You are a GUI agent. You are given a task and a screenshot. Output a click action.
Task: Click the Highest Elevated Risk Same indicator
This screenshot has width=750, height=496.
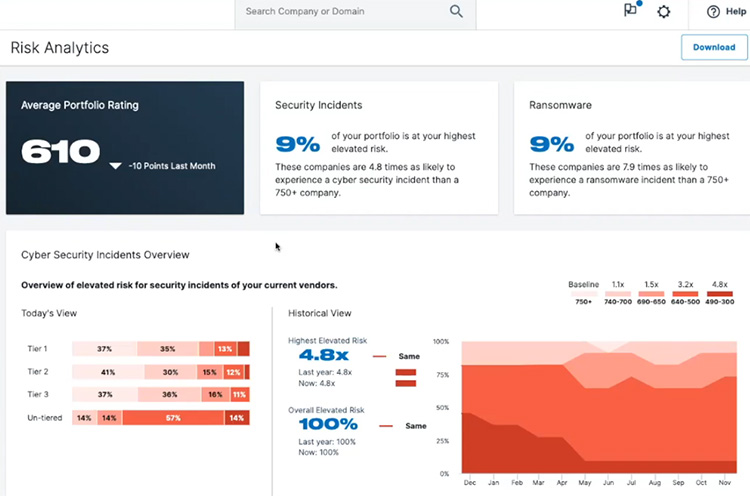click(x=397, y=355)
